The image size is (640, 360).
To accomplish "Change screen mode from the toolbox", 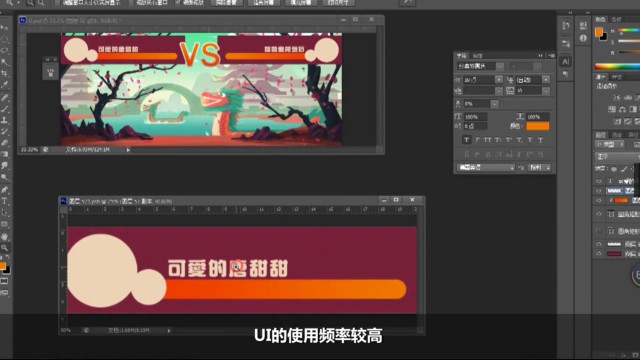I will click(4, 292).
